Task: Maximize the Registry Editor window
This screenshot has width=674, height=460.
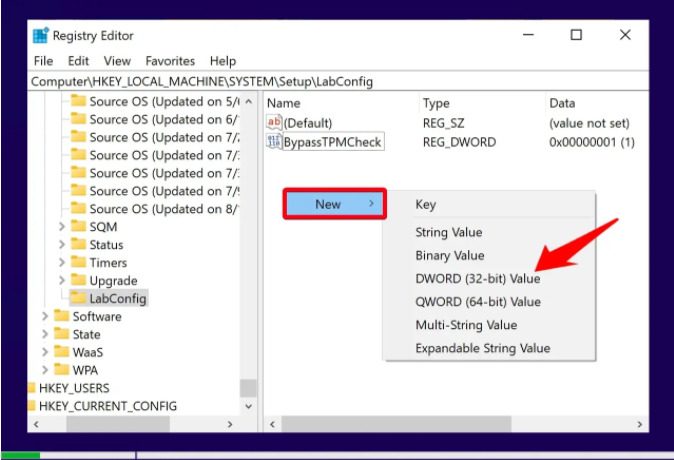Action: click(x=576, y=35)
